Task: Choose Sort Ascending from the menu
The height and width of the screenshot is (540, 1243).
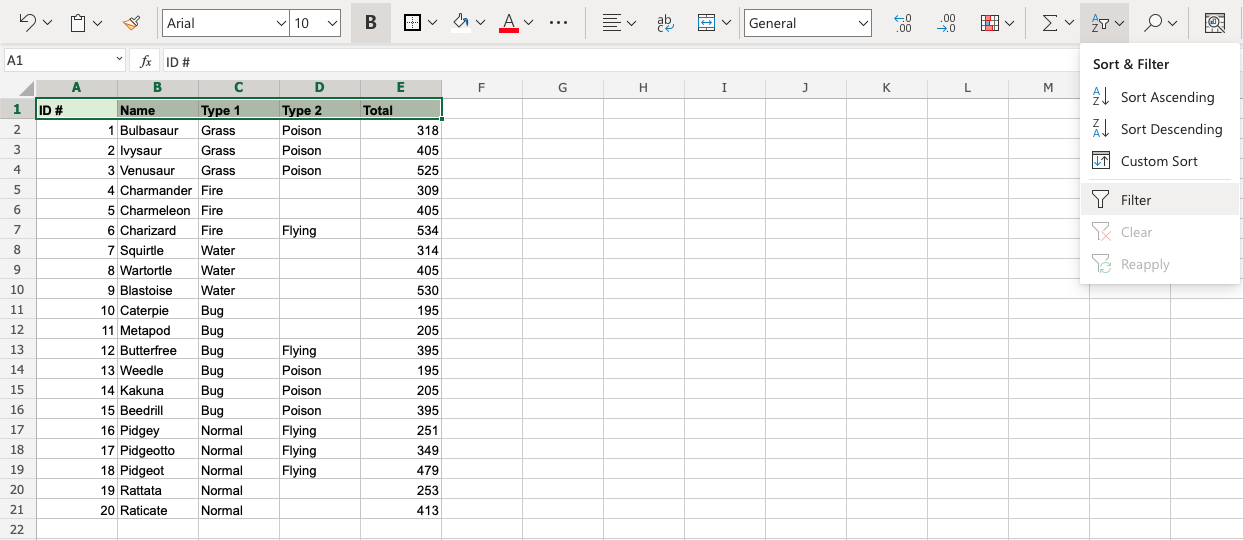Action: coord(1167,97)
